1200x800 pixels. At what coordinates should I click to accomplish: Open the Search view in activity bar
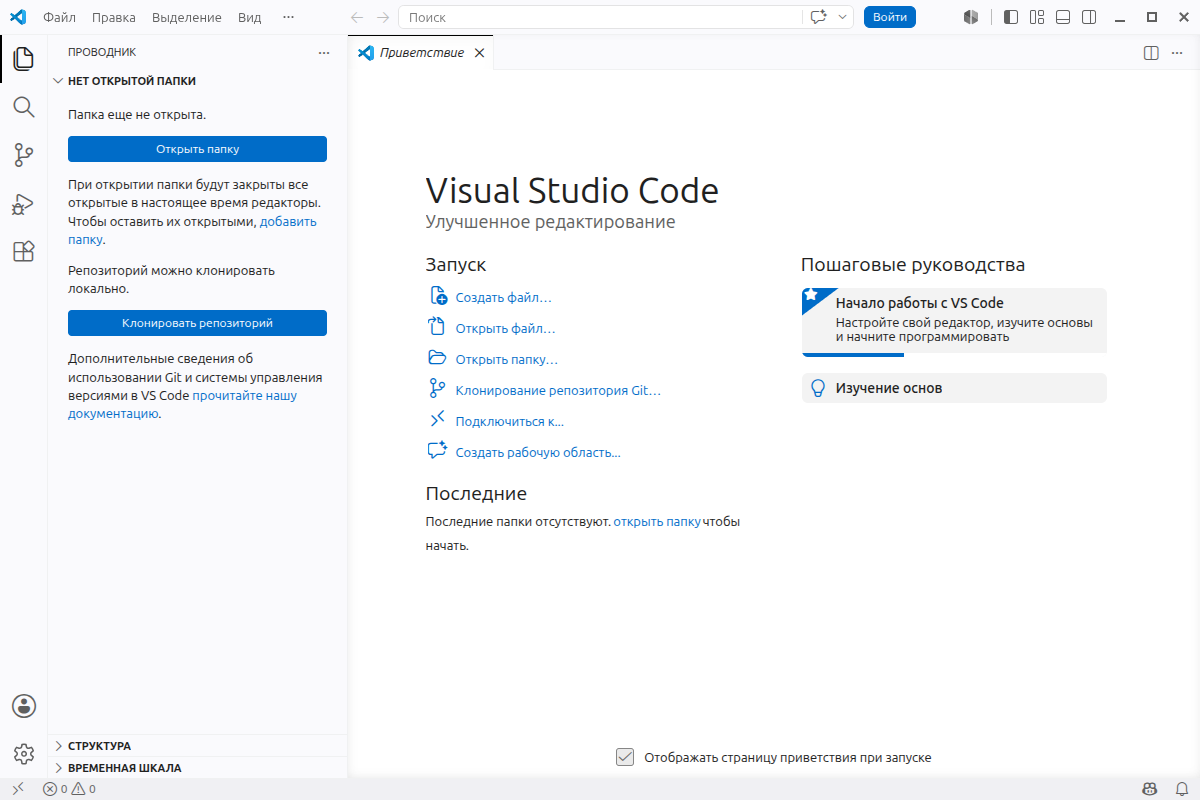tap(24, 107)
